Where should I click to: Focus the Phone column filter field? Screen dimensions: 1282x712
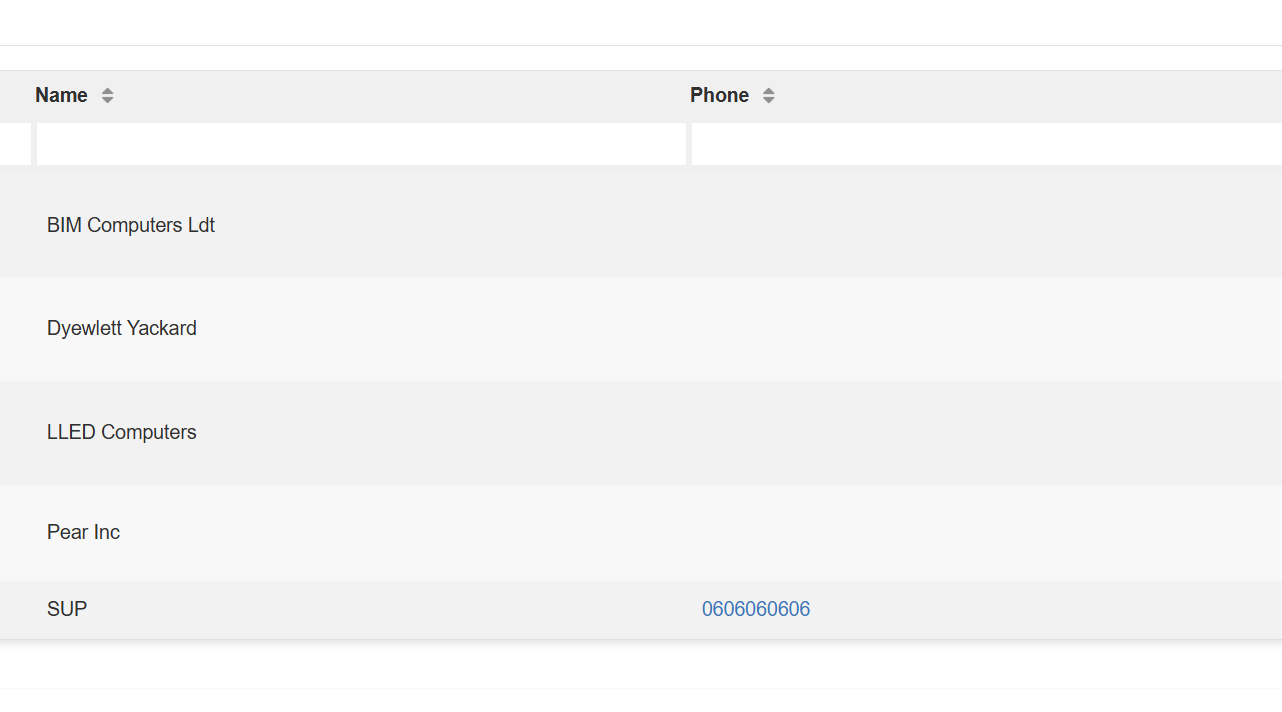point(986,144)
